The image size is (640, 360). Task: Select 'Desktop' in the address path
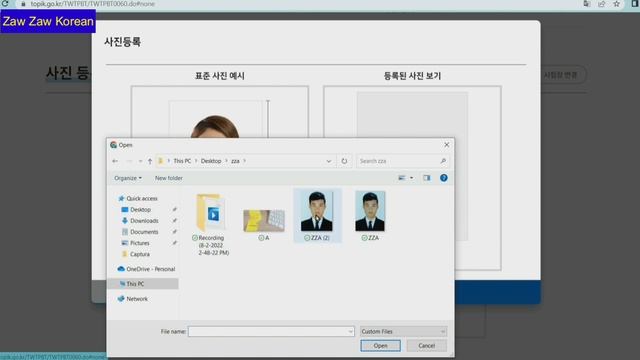(x=211, y=161)
